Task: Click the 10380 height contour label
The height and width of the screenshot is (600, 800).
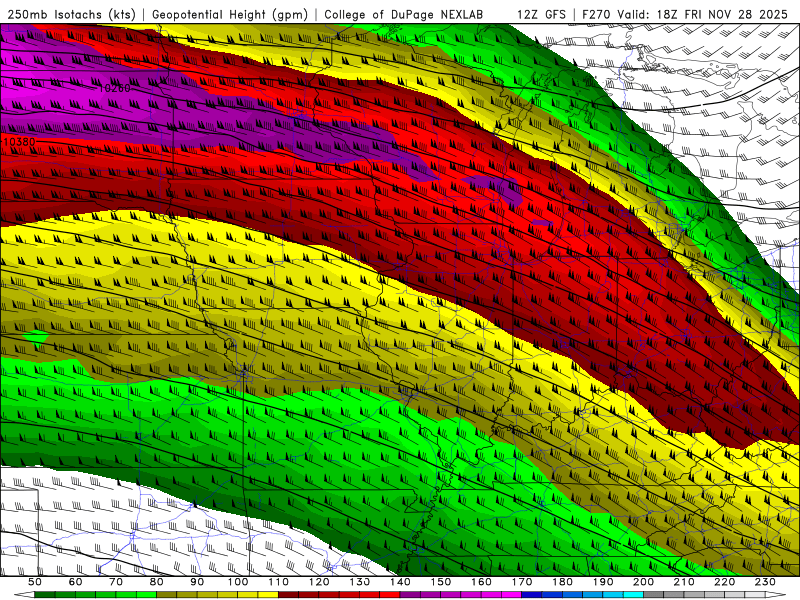Action: point(19,141)
